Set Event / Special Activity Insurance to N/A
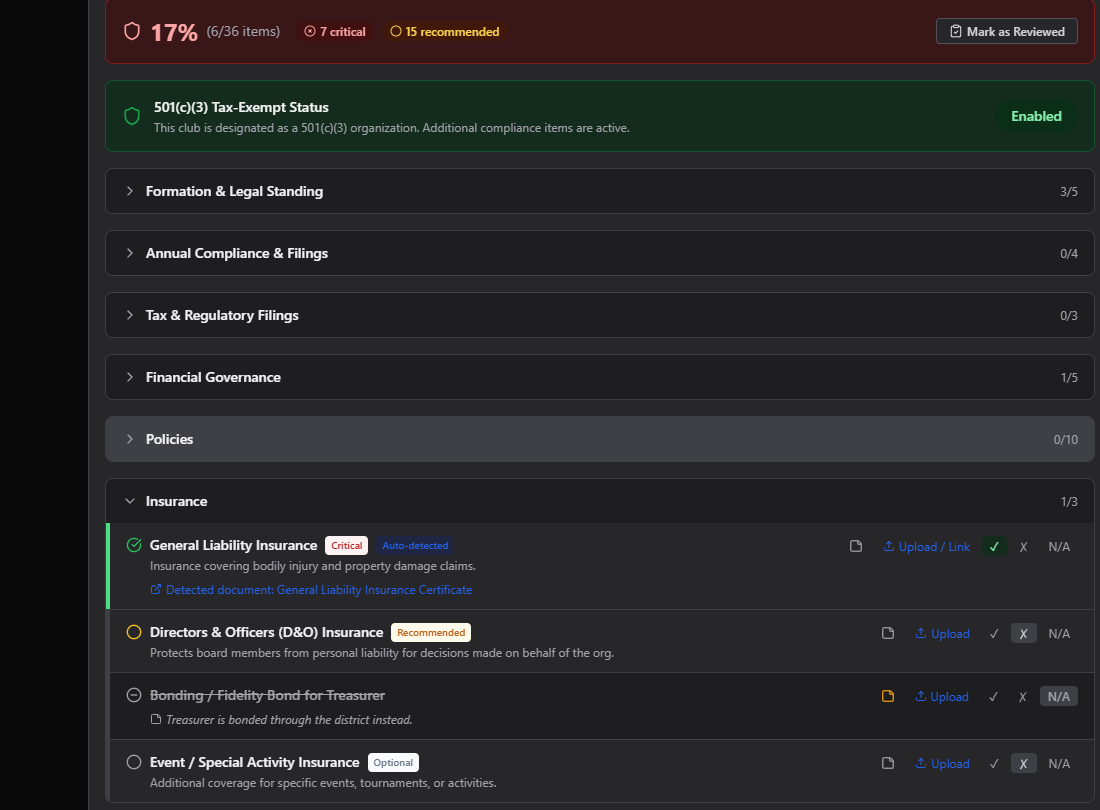The width and height of the screenshot is (1100, 810). coord(1059,763)
